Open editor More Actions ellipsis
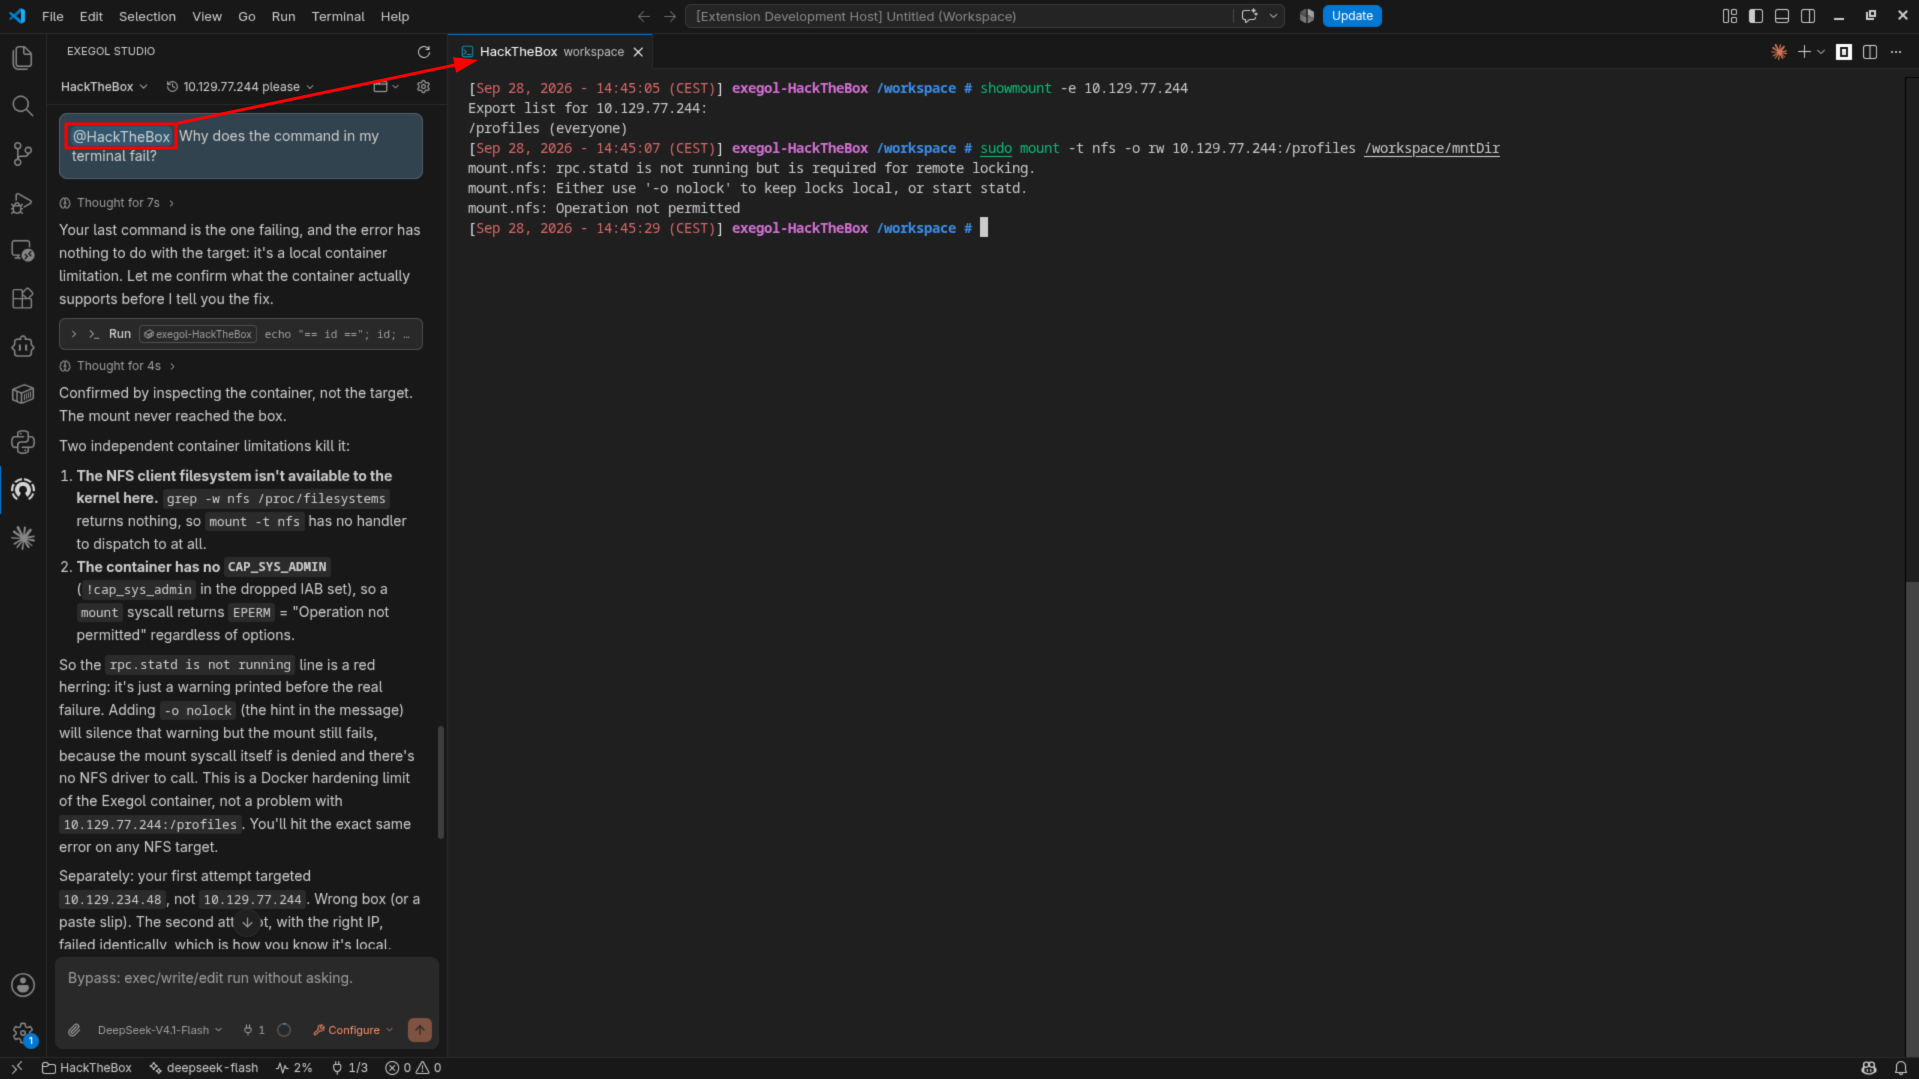1919x1079 pixels. pos(1896,52)
